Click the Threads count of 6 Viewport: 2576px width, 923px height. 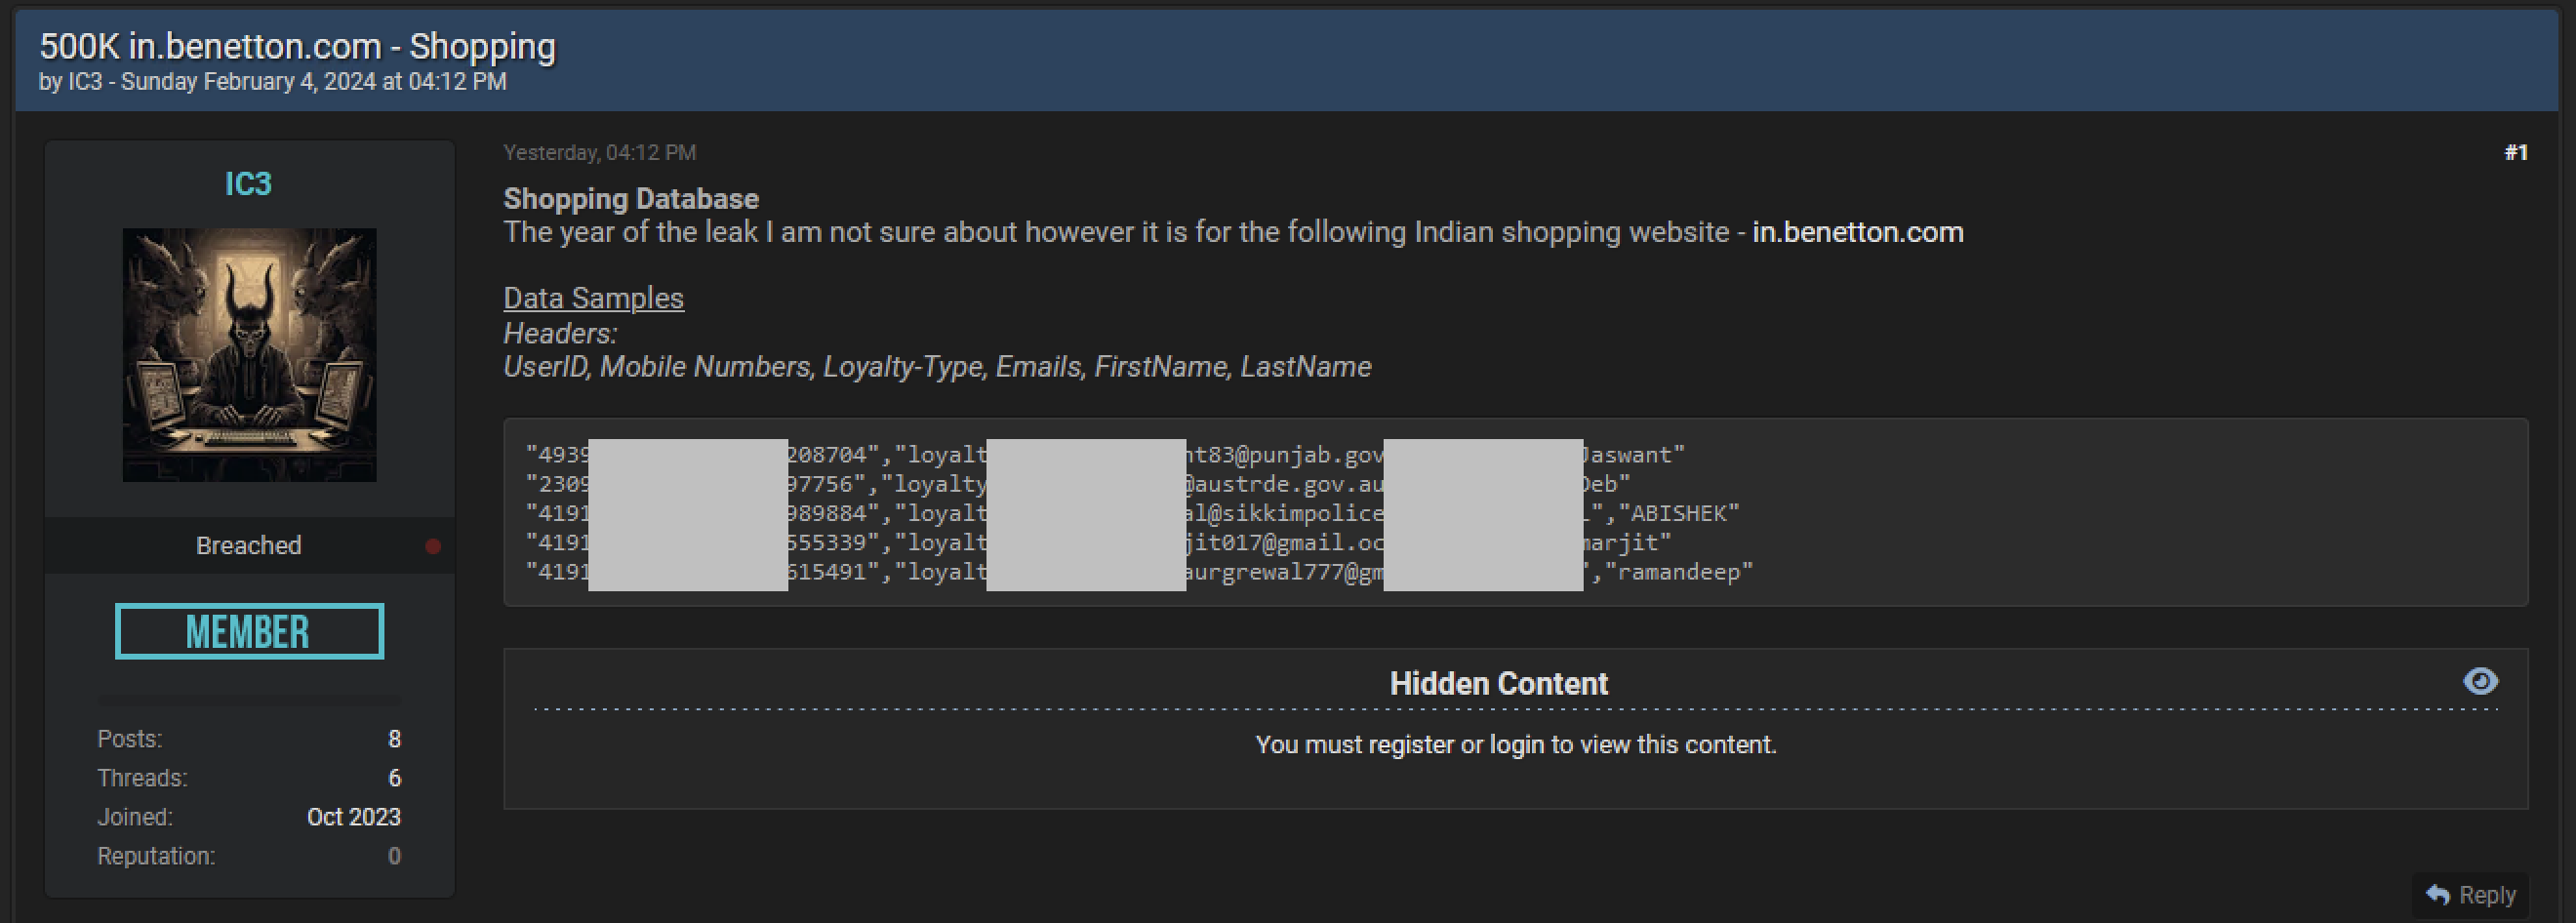(x=394, y=778)
